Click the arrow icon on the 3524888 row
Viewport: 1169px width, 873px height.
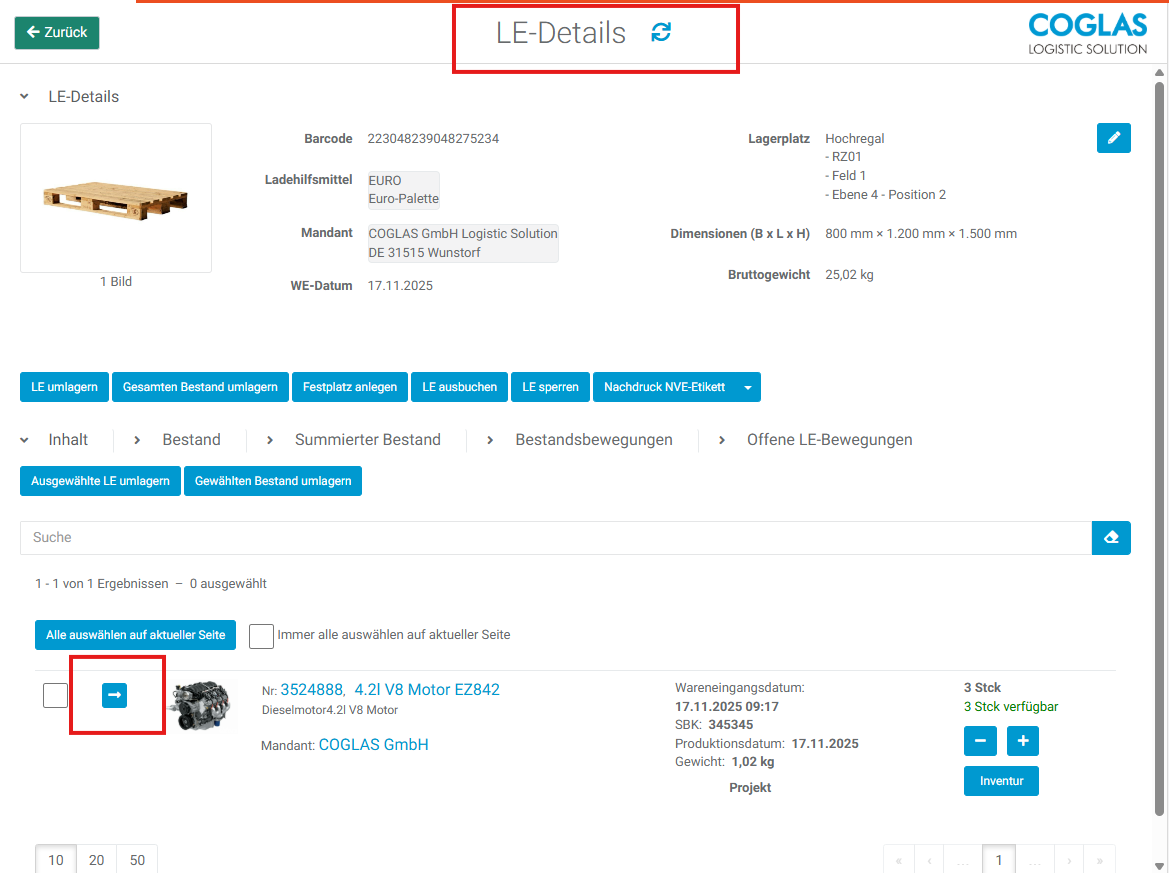click(x=114, y=695)
